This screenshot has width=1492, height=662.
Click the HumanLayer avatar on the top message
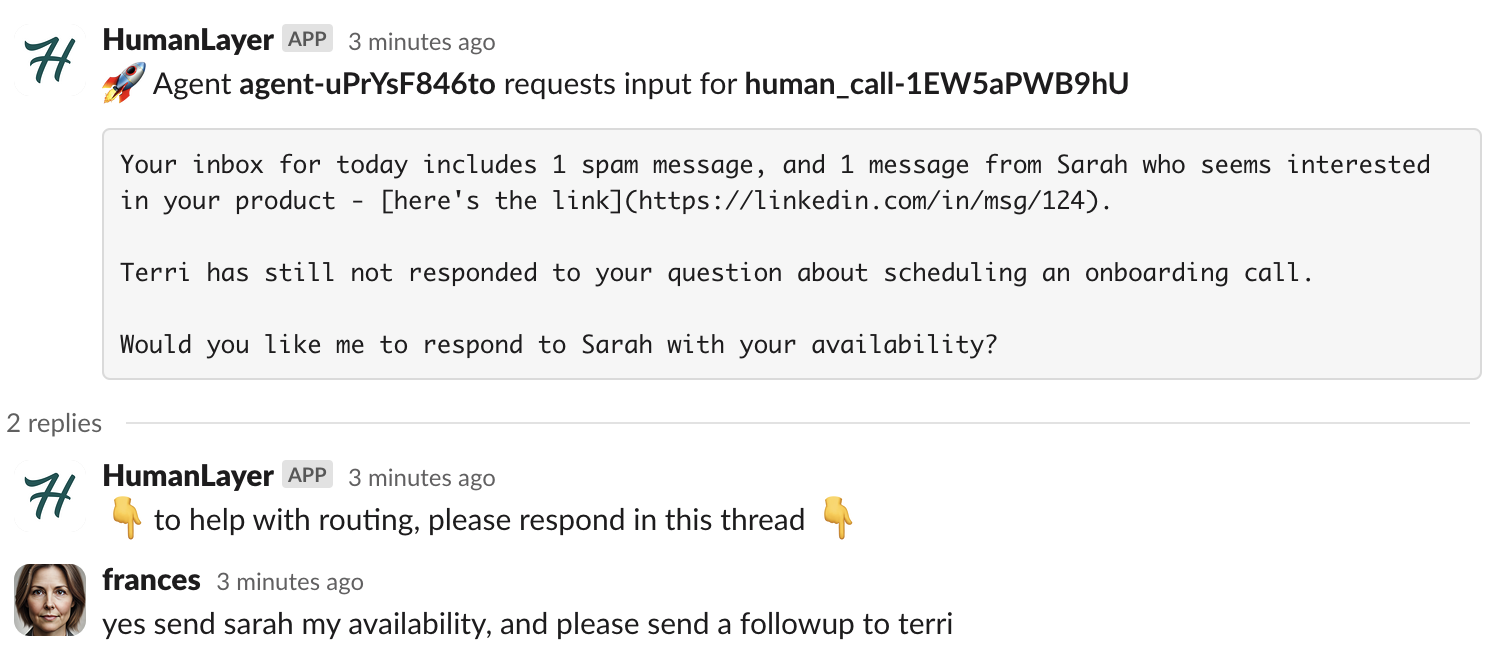click(50, 61)
